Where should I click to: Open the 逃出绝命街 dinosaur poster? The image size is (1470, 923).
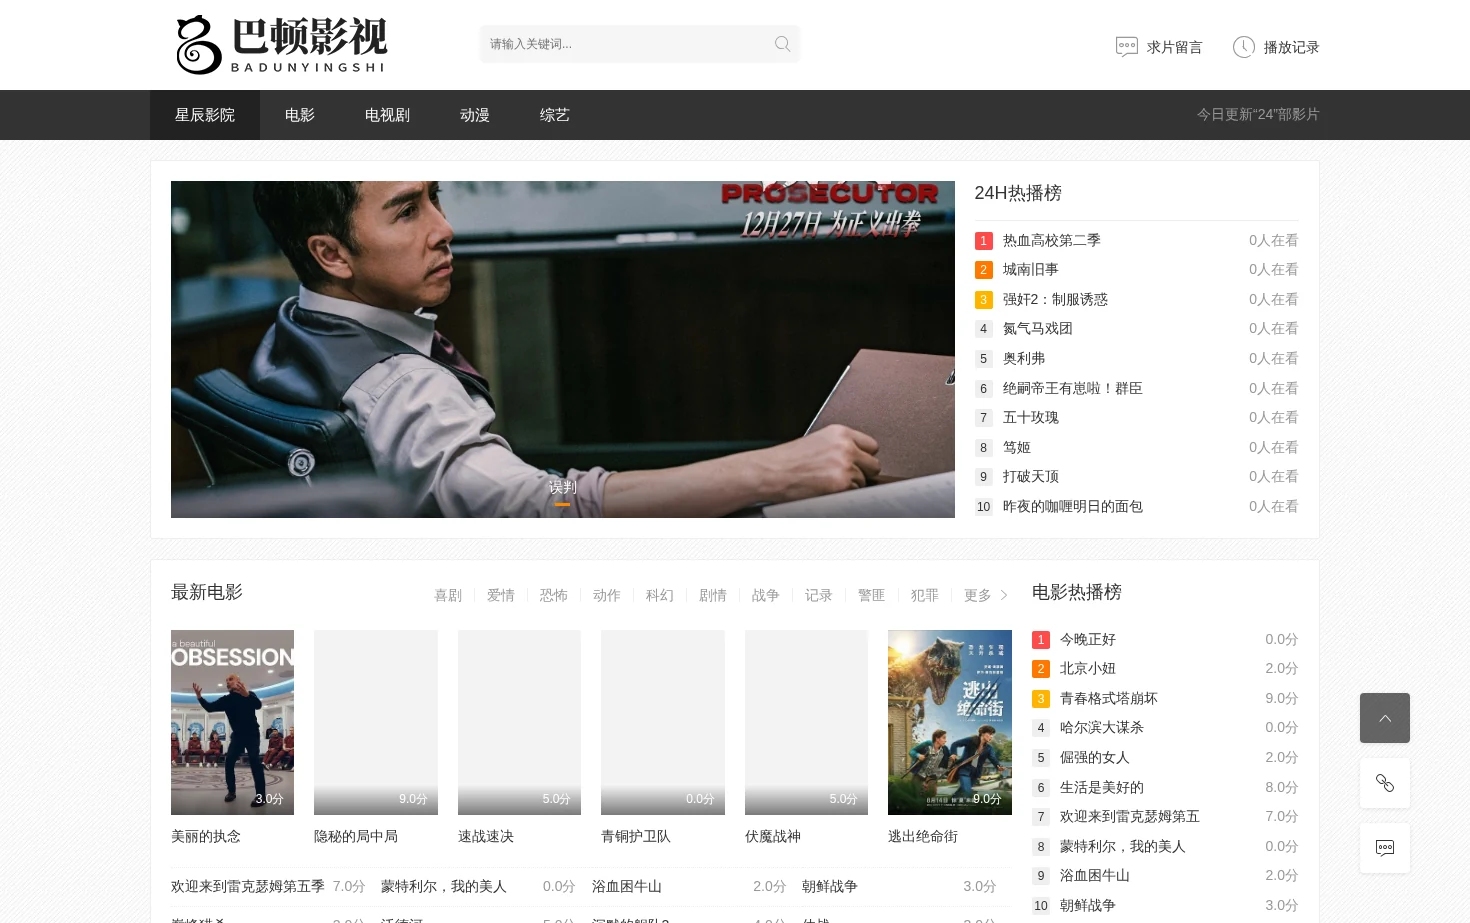[x=950, y=722]
